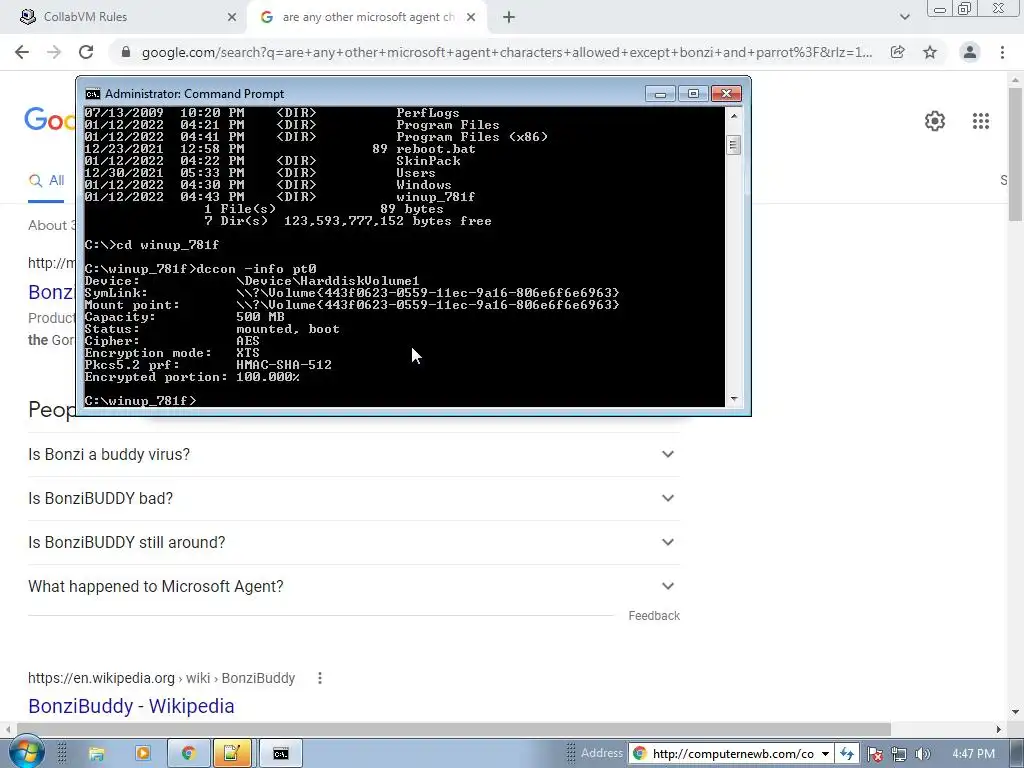This screenshot has width=1024, height=768.
Task: Expand 'What happened to Microsoft Agent?' question
Action: click(x=354, y=586)
